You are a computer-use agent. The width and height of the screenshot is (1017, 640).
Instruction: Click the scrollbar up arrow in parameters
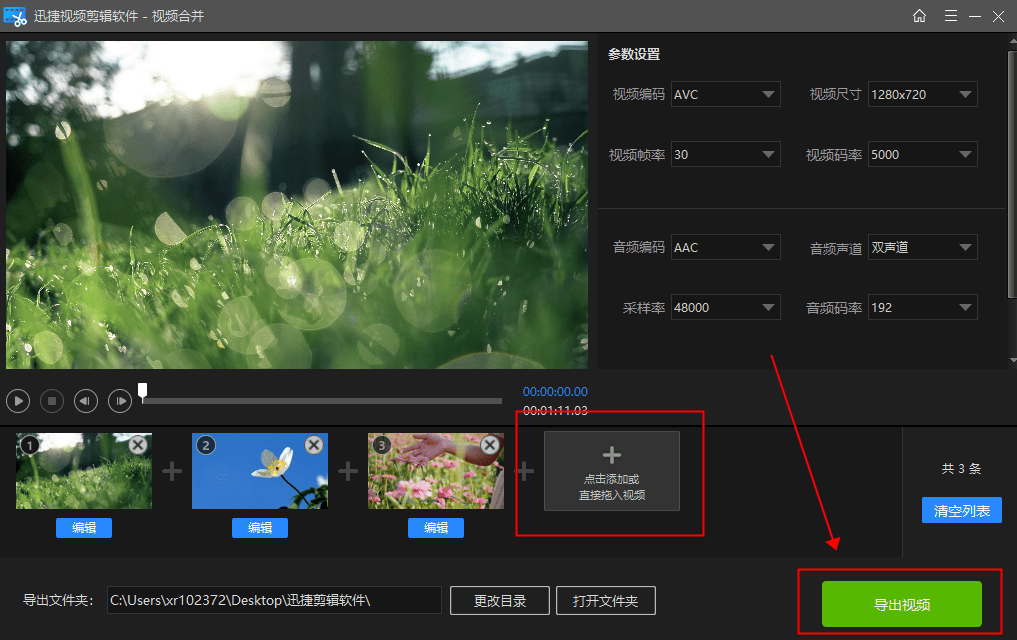[x=1012, y=42]
